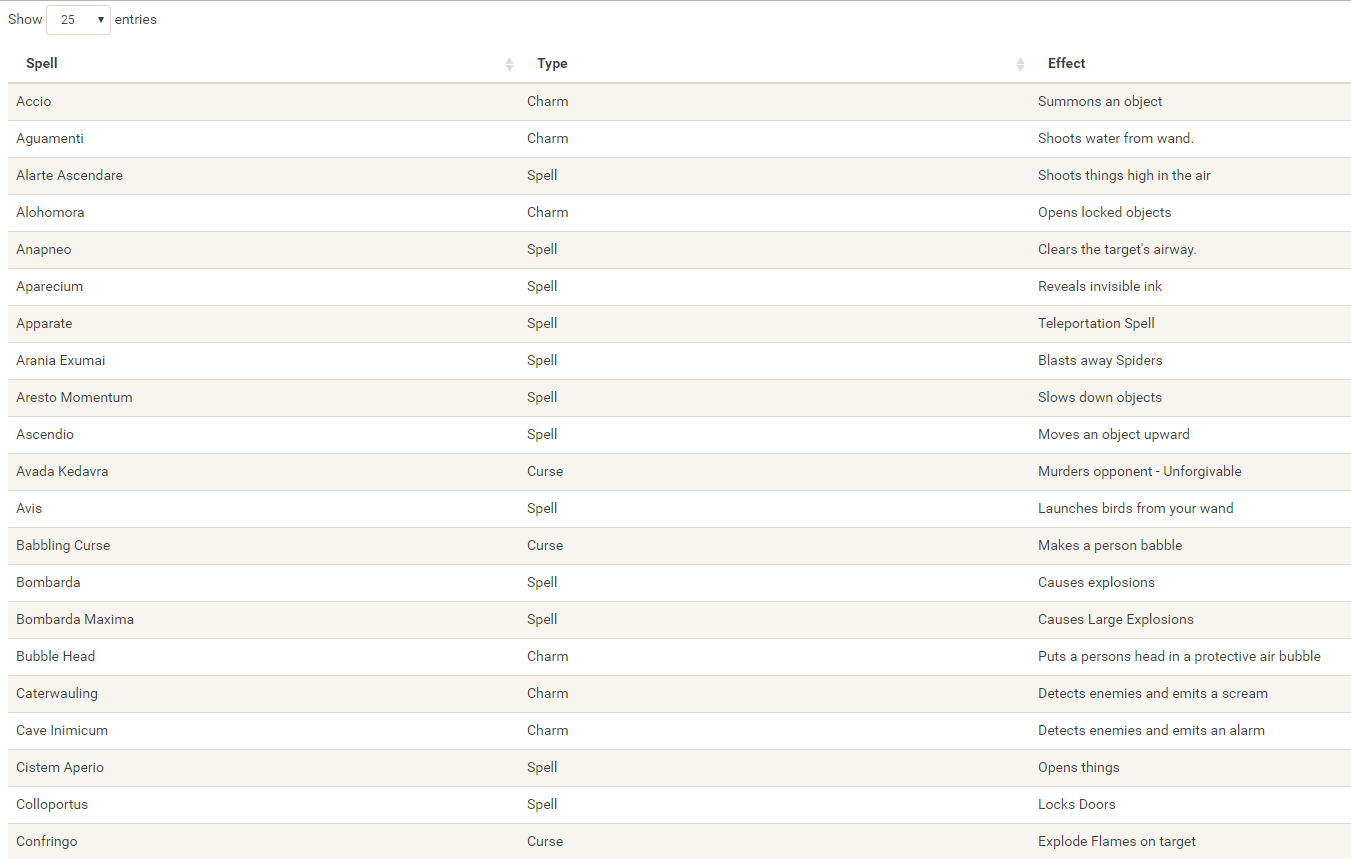
Task: Click the Aguamenti spell name
Action: tap(50, 138)
